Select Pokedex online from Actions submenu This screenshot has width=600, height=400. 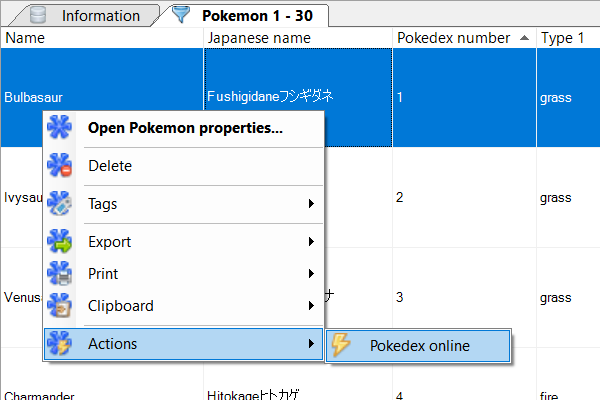coord(419,346)
